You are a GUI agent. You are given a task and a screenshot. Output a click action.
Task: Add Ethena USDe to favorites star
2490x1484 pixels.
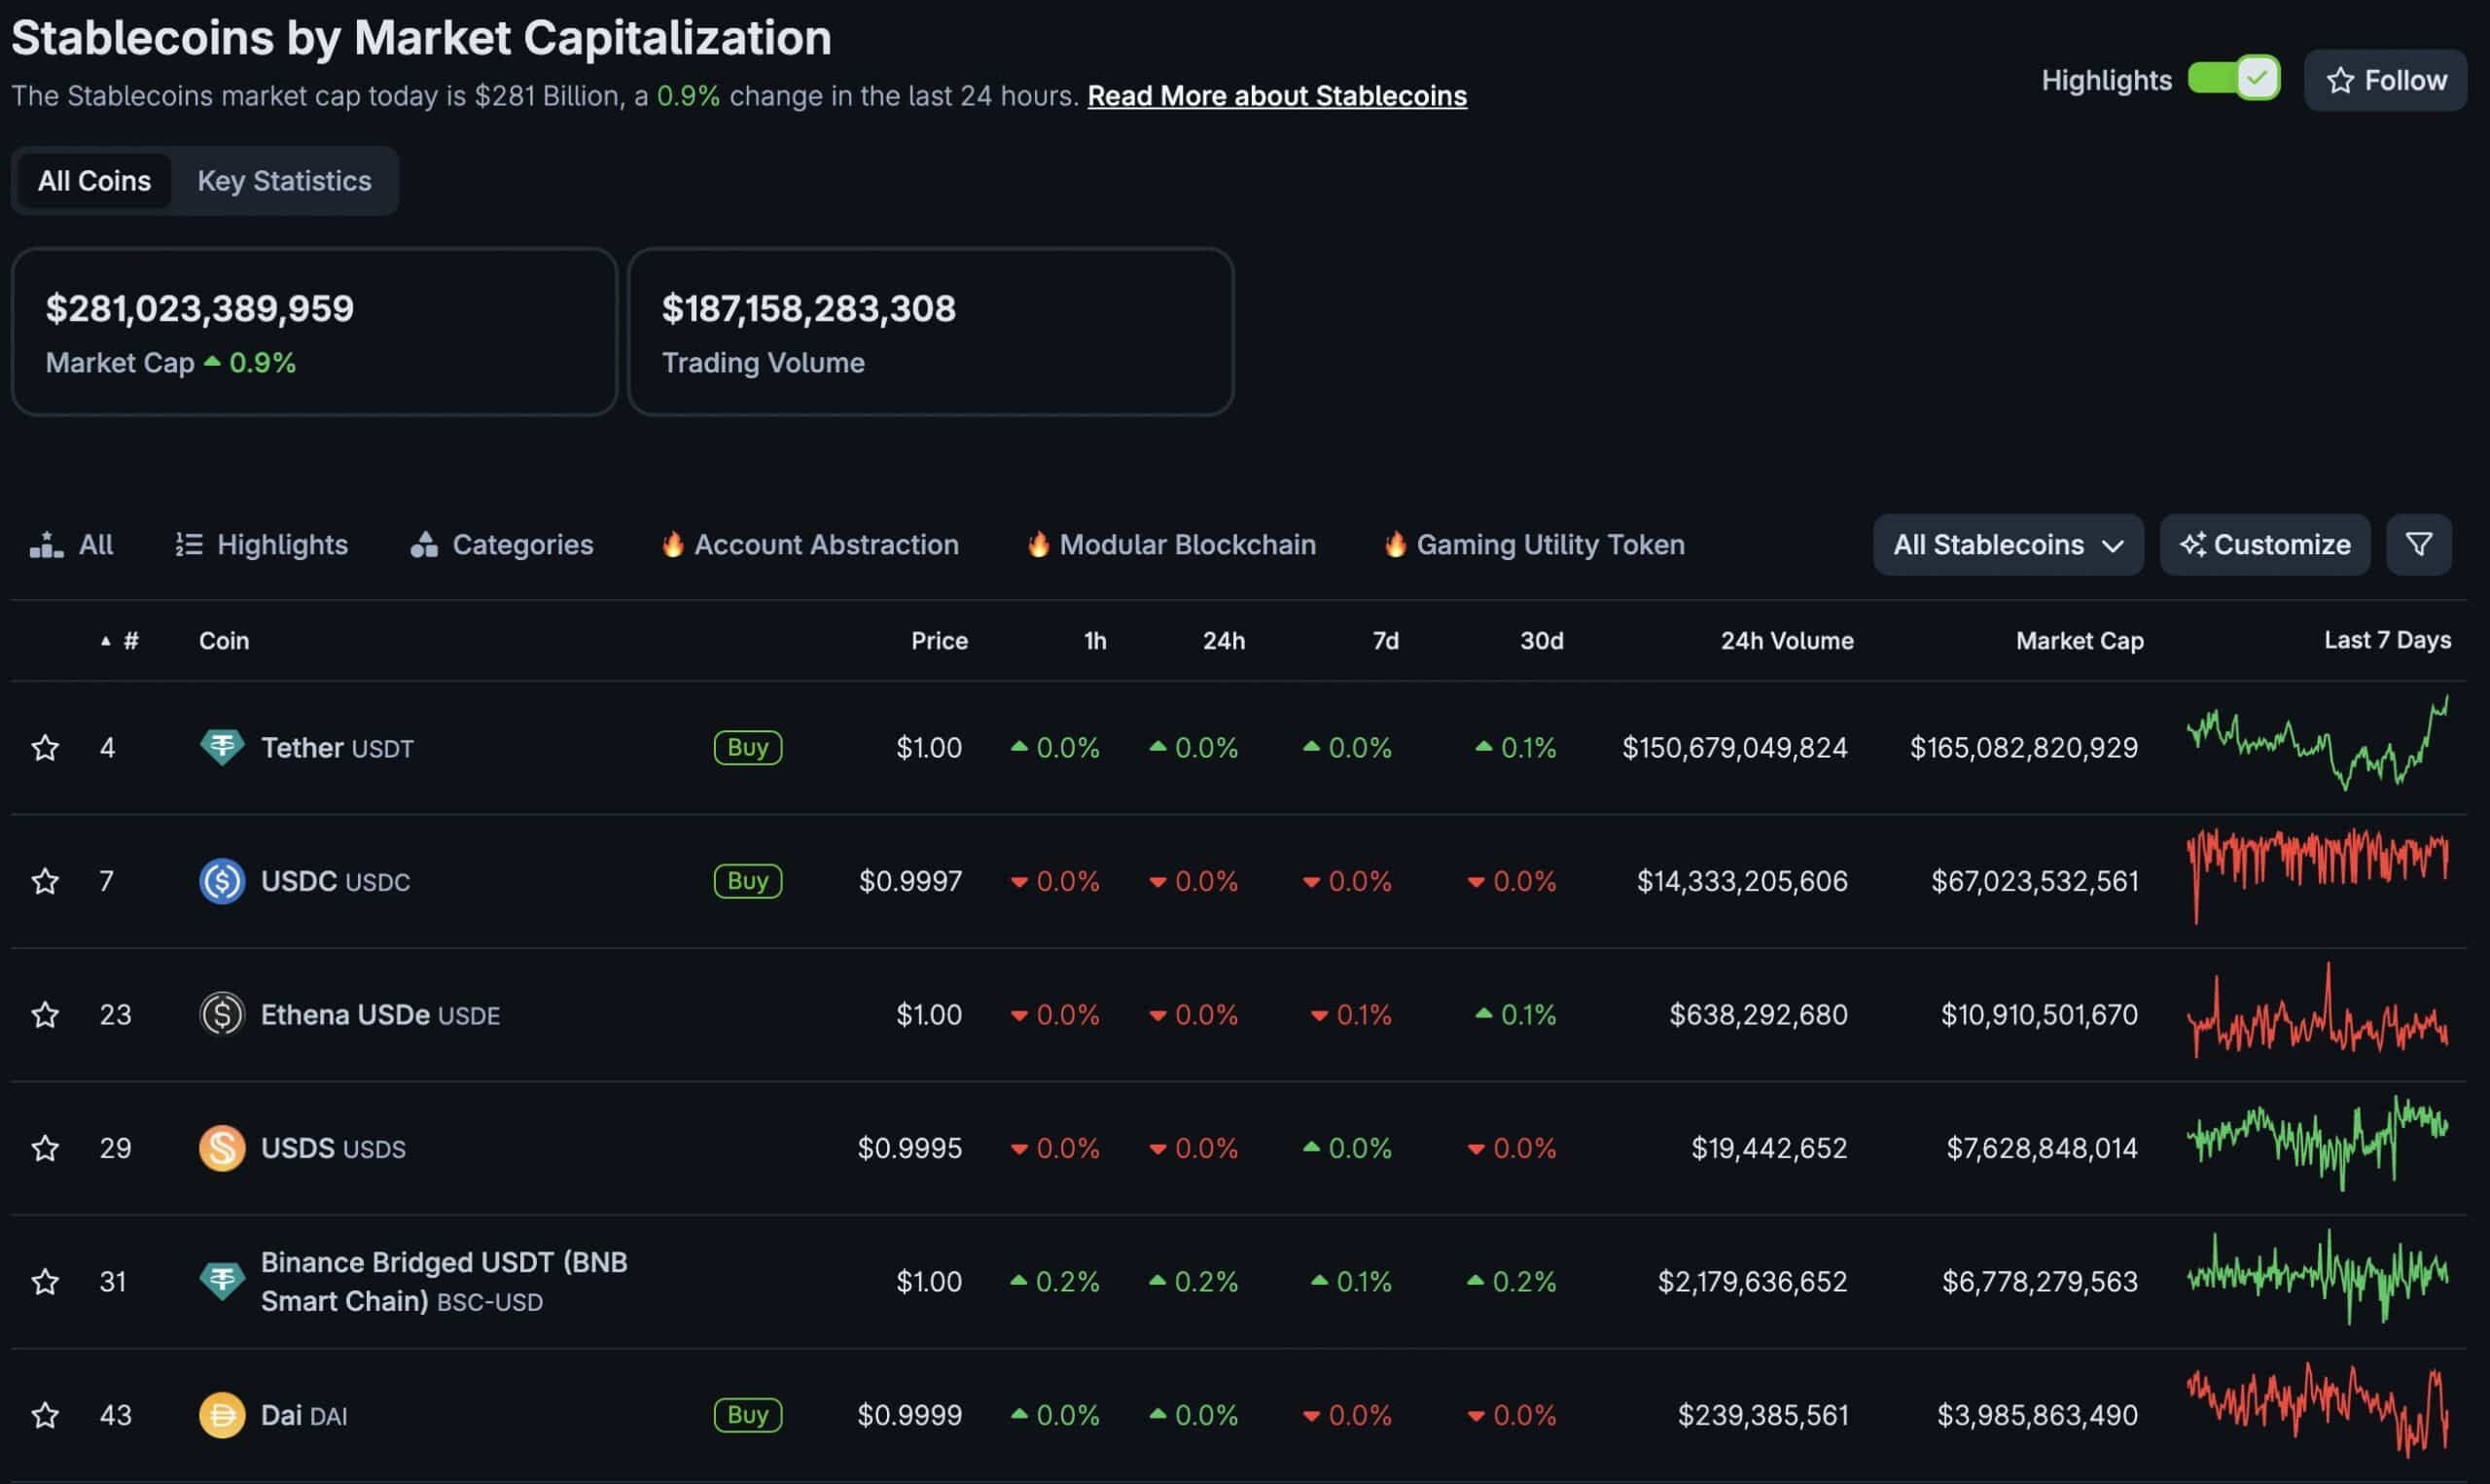click(x=45, y=1015)
